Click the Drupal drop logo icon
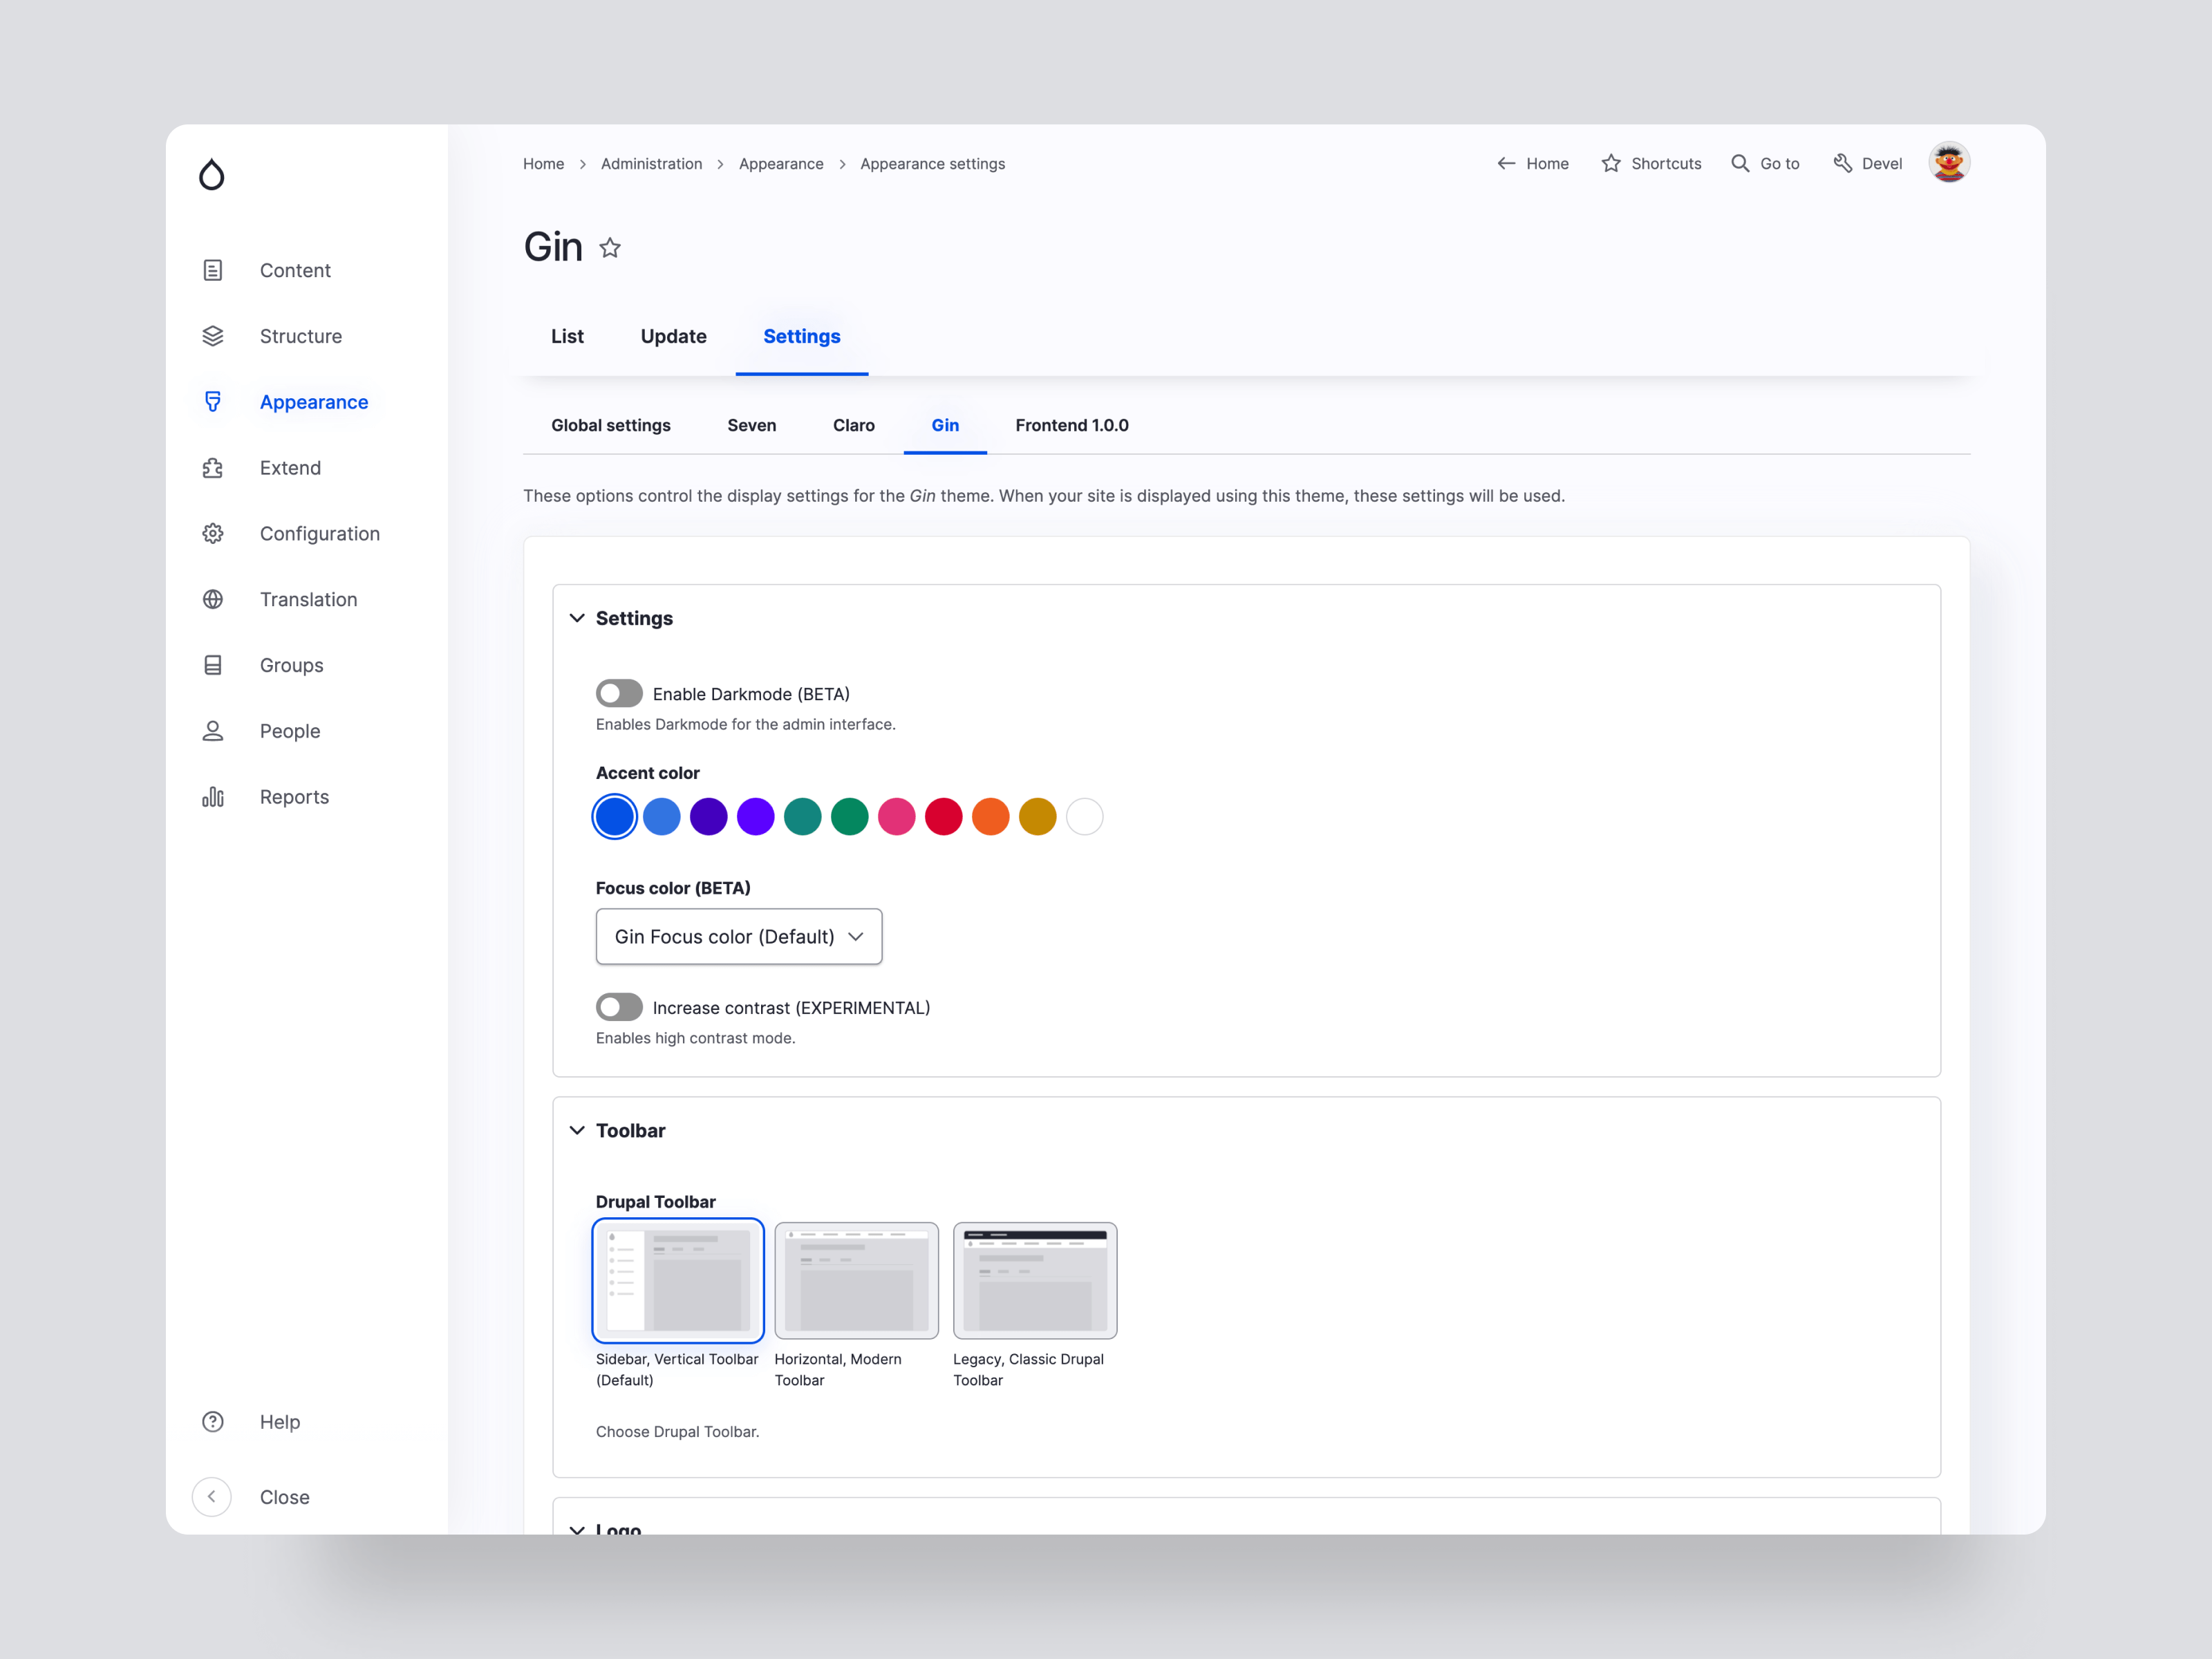The height and width of the screenshot is (1659, 2212). (x=211, y=175)
